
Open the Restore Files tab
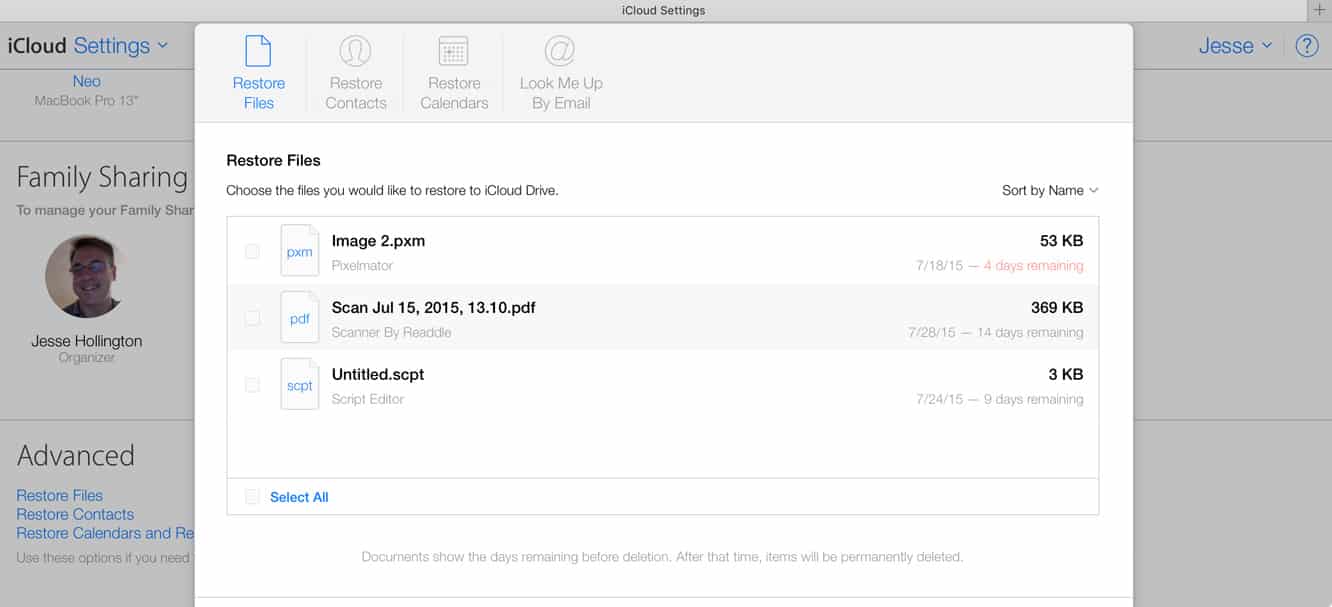[x=258, y=73]
